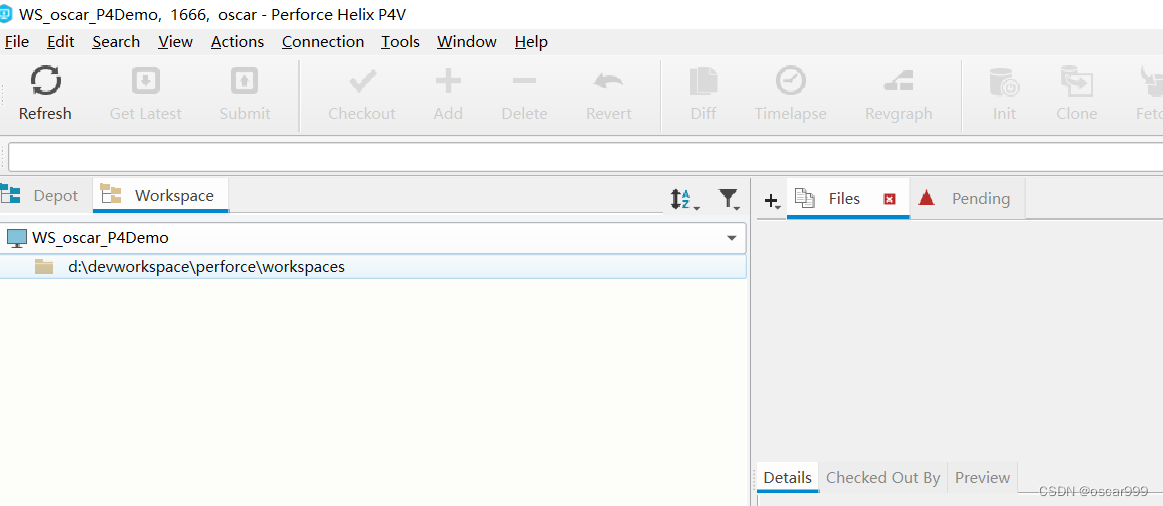Click the Delete minus toolbar icon

(524, 80)
